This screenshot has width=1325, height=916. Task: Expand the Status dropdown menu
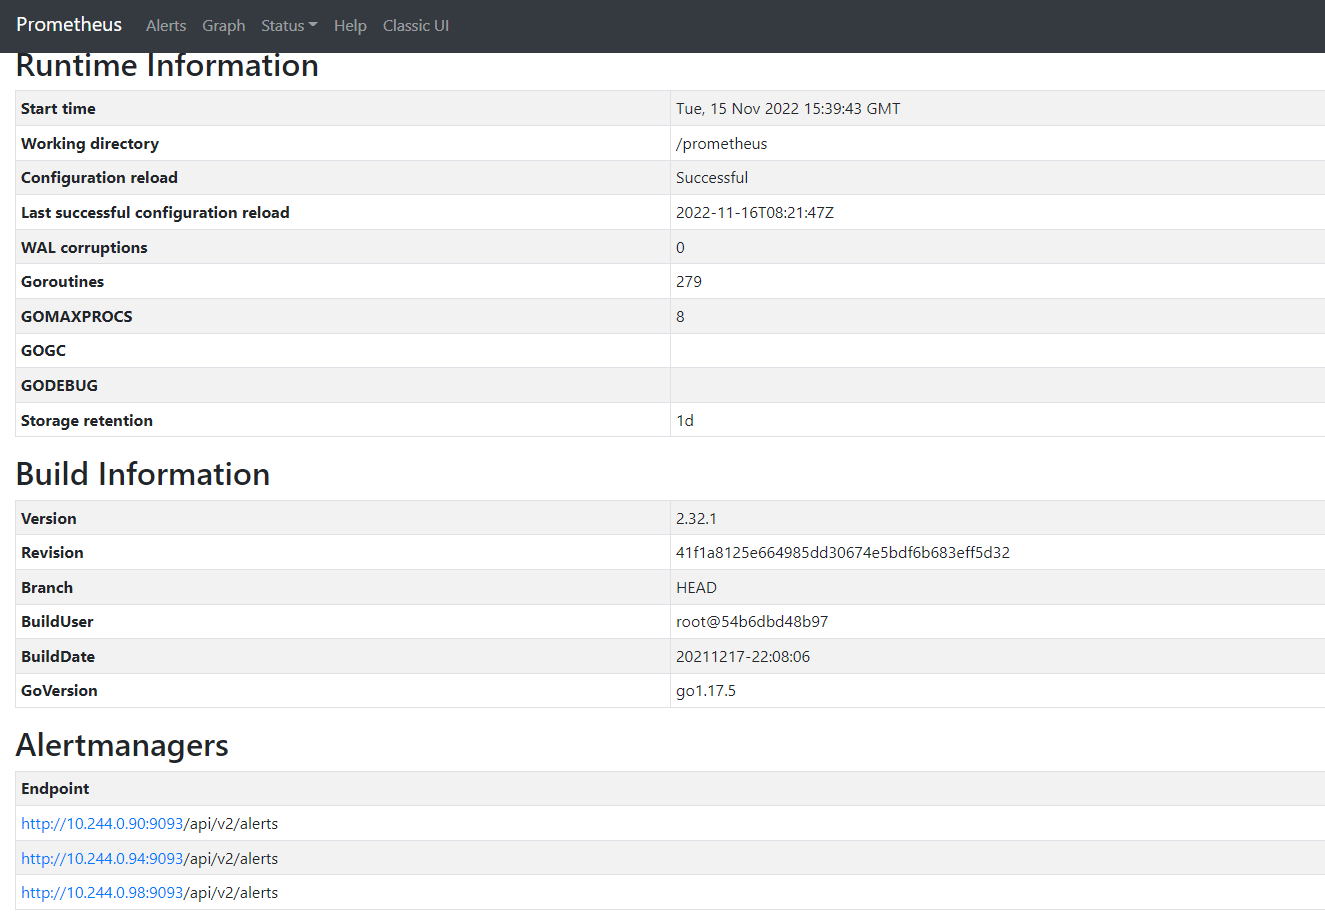[289, 26]
